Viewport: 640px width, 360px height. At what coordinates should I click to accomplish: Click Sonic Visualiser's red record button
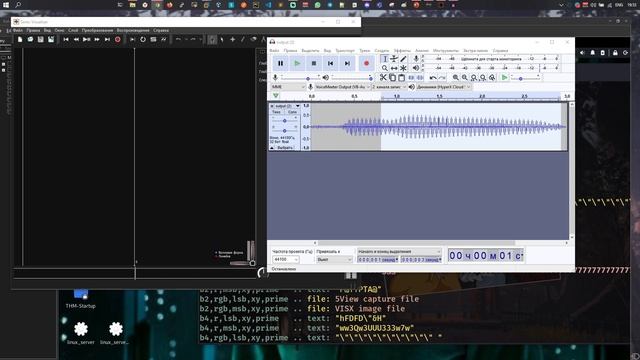click(x=118, y=40)
